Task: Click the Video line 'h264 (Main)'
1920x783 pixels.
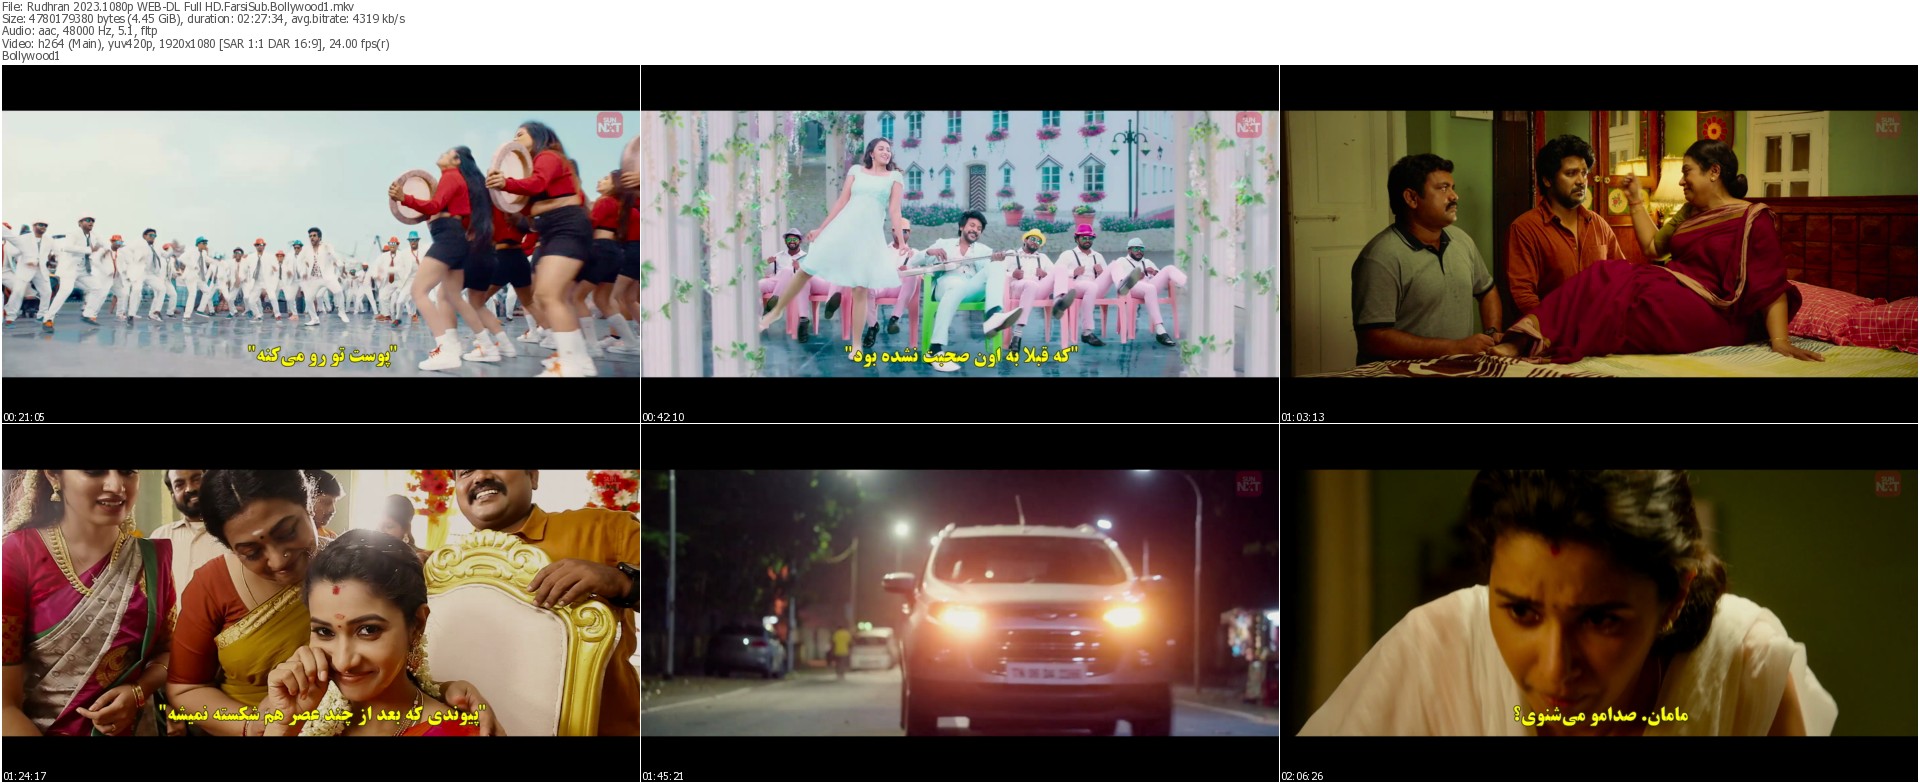Action: click(x=196, y=43)
